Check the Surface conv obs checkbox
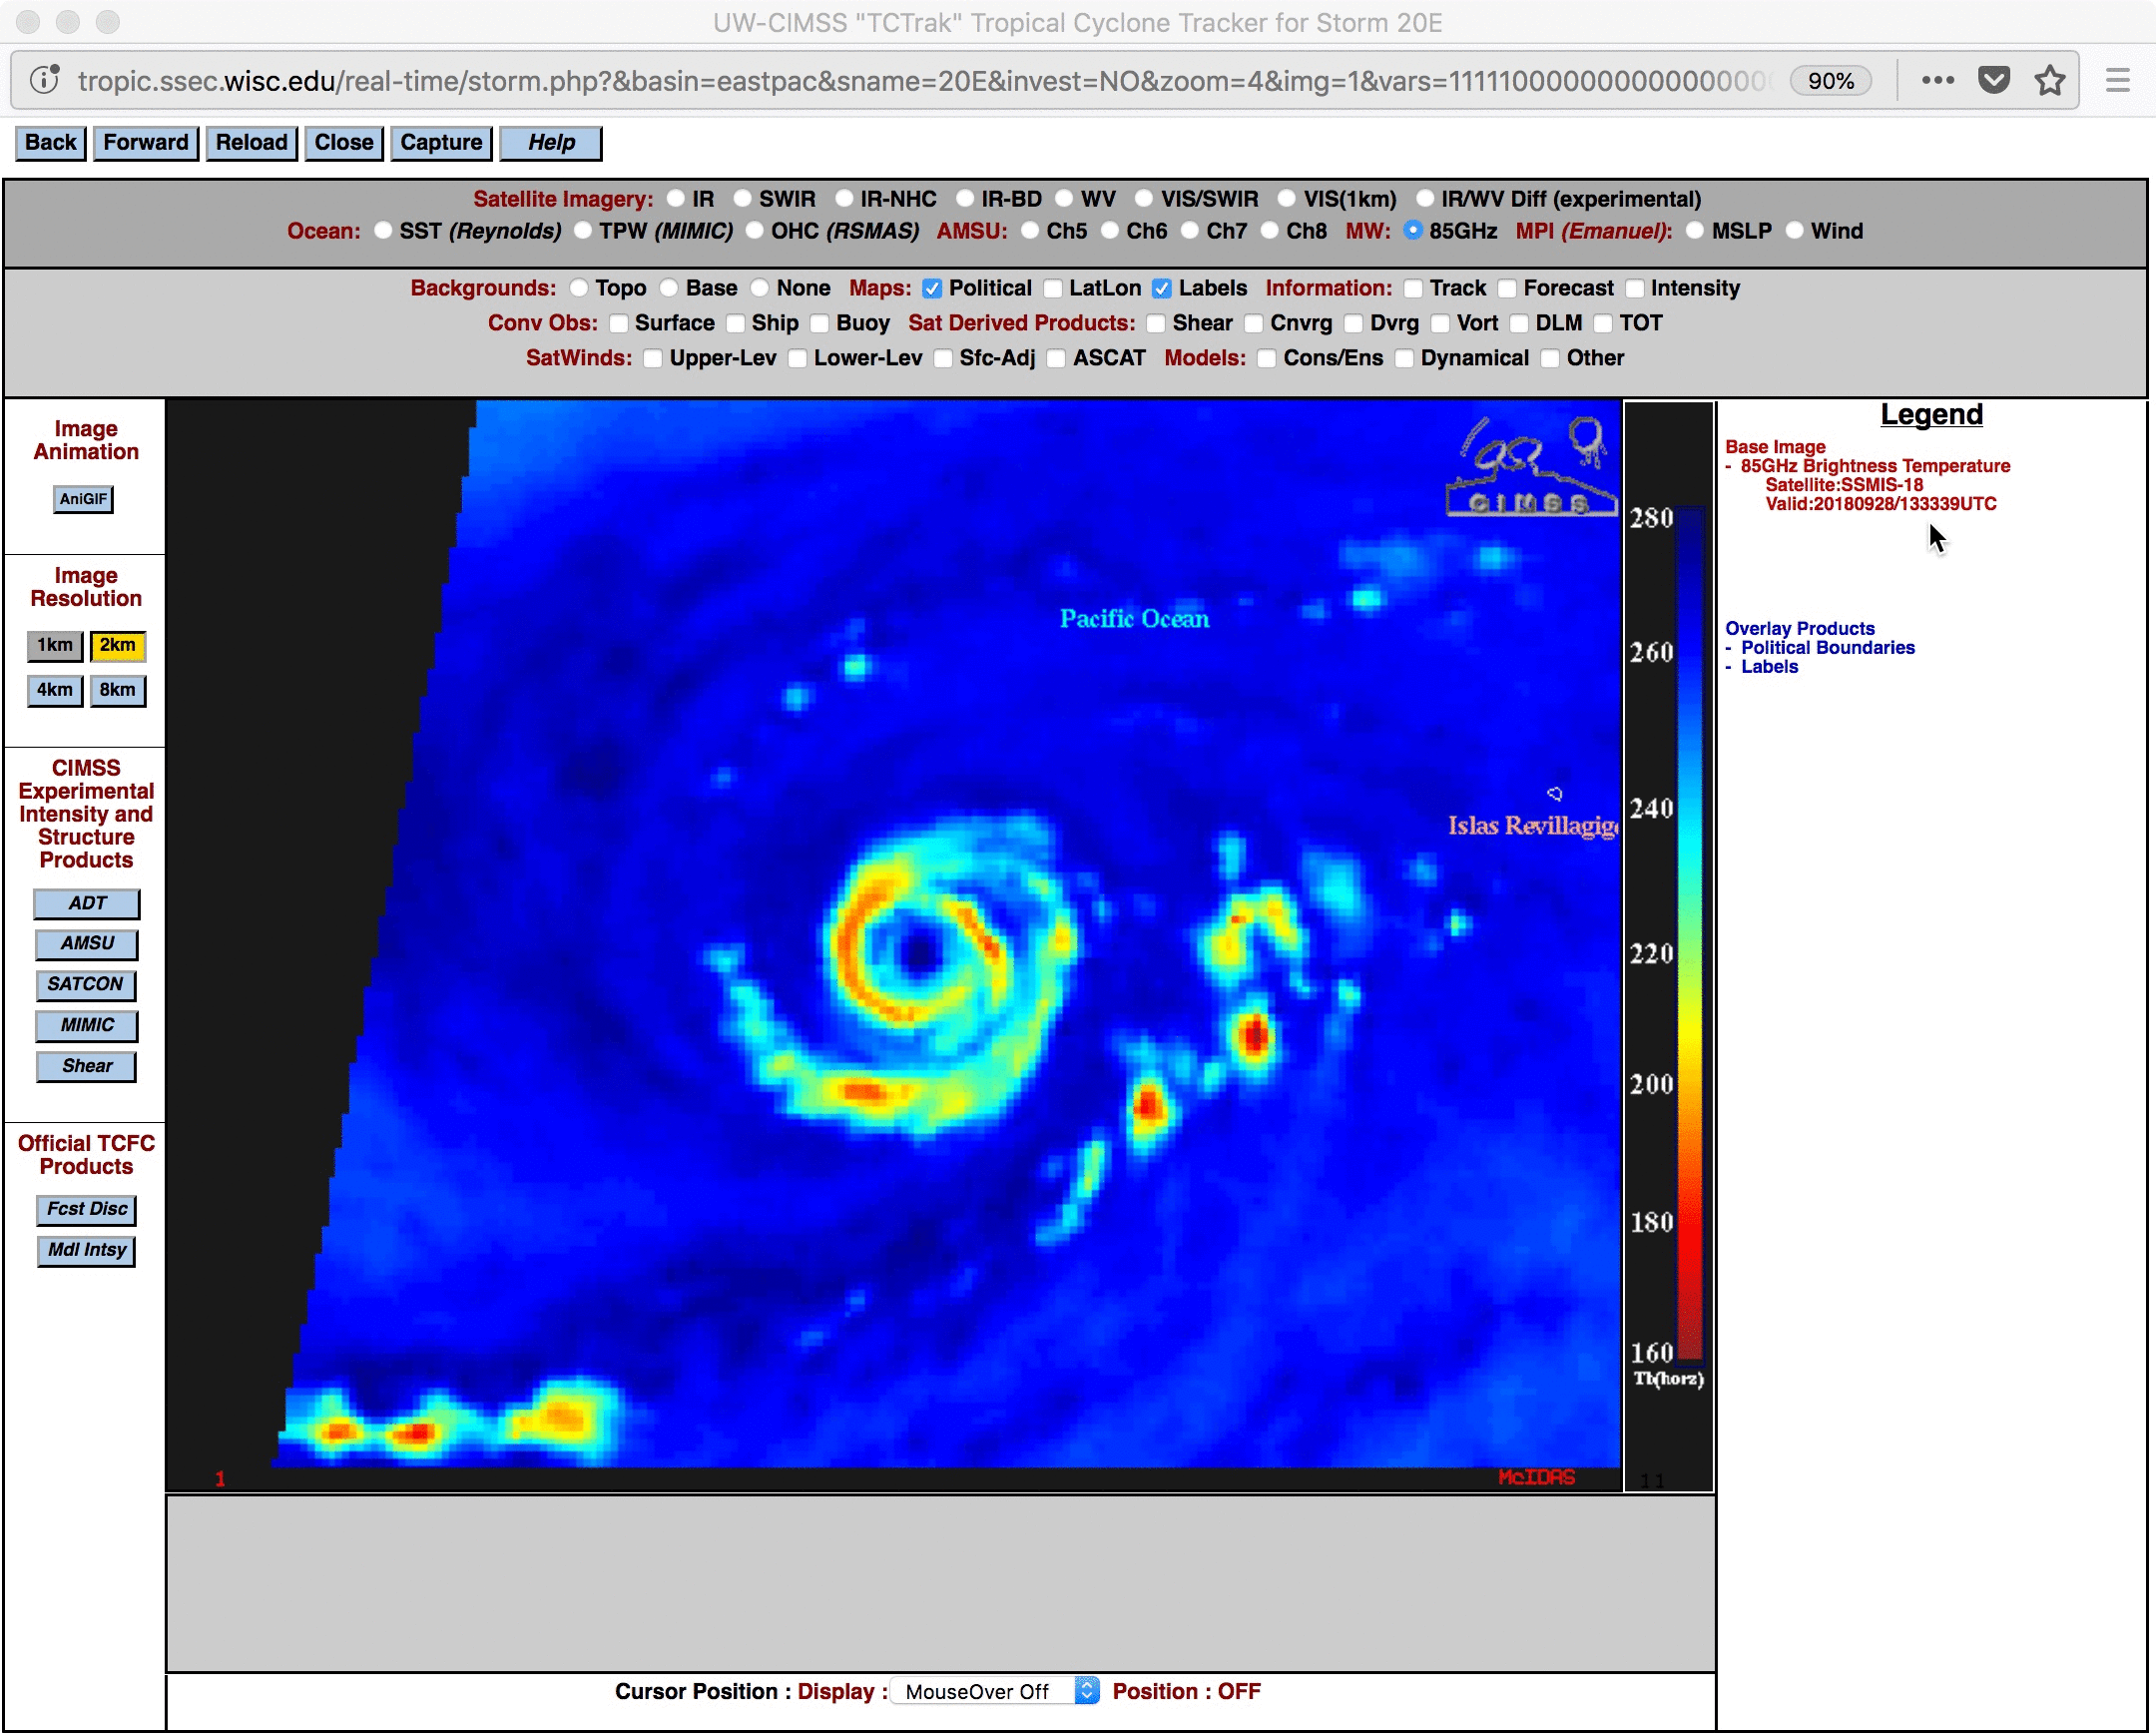This screenshot has height=1735, width=2156. pyautogui.click(x=619, y=324)
